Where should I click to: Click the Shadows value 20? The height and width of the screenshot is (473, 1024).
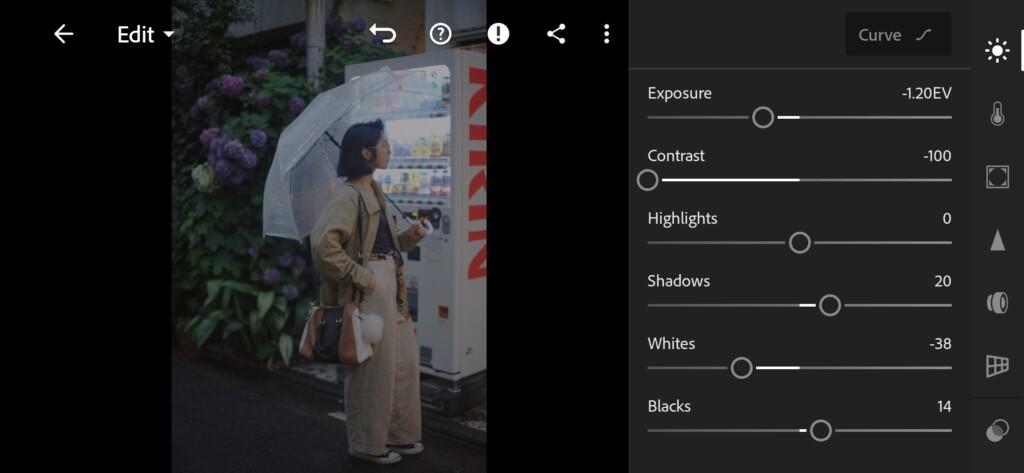943,282
